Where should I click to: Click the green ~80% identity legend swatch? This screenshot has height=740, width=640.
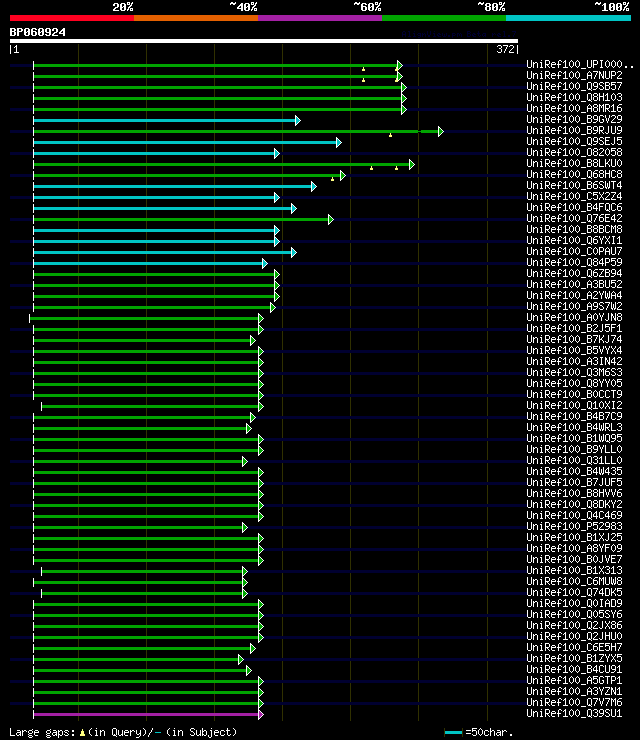click(444, 18)
